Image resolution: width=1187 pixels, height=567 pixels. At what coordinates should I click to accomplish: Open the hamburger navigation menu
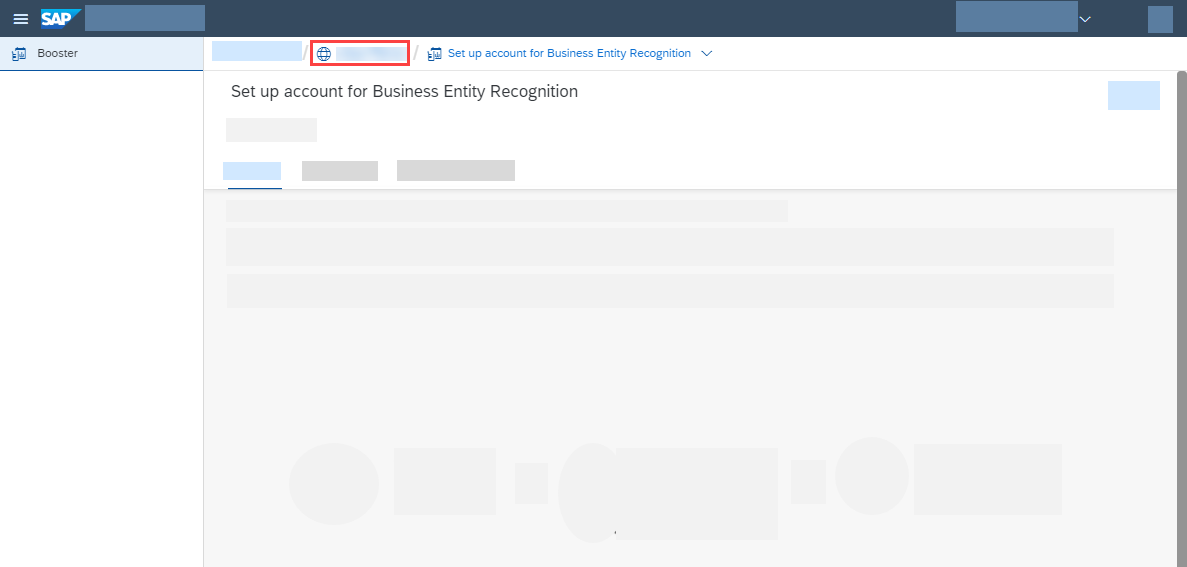tap(20, 19)
